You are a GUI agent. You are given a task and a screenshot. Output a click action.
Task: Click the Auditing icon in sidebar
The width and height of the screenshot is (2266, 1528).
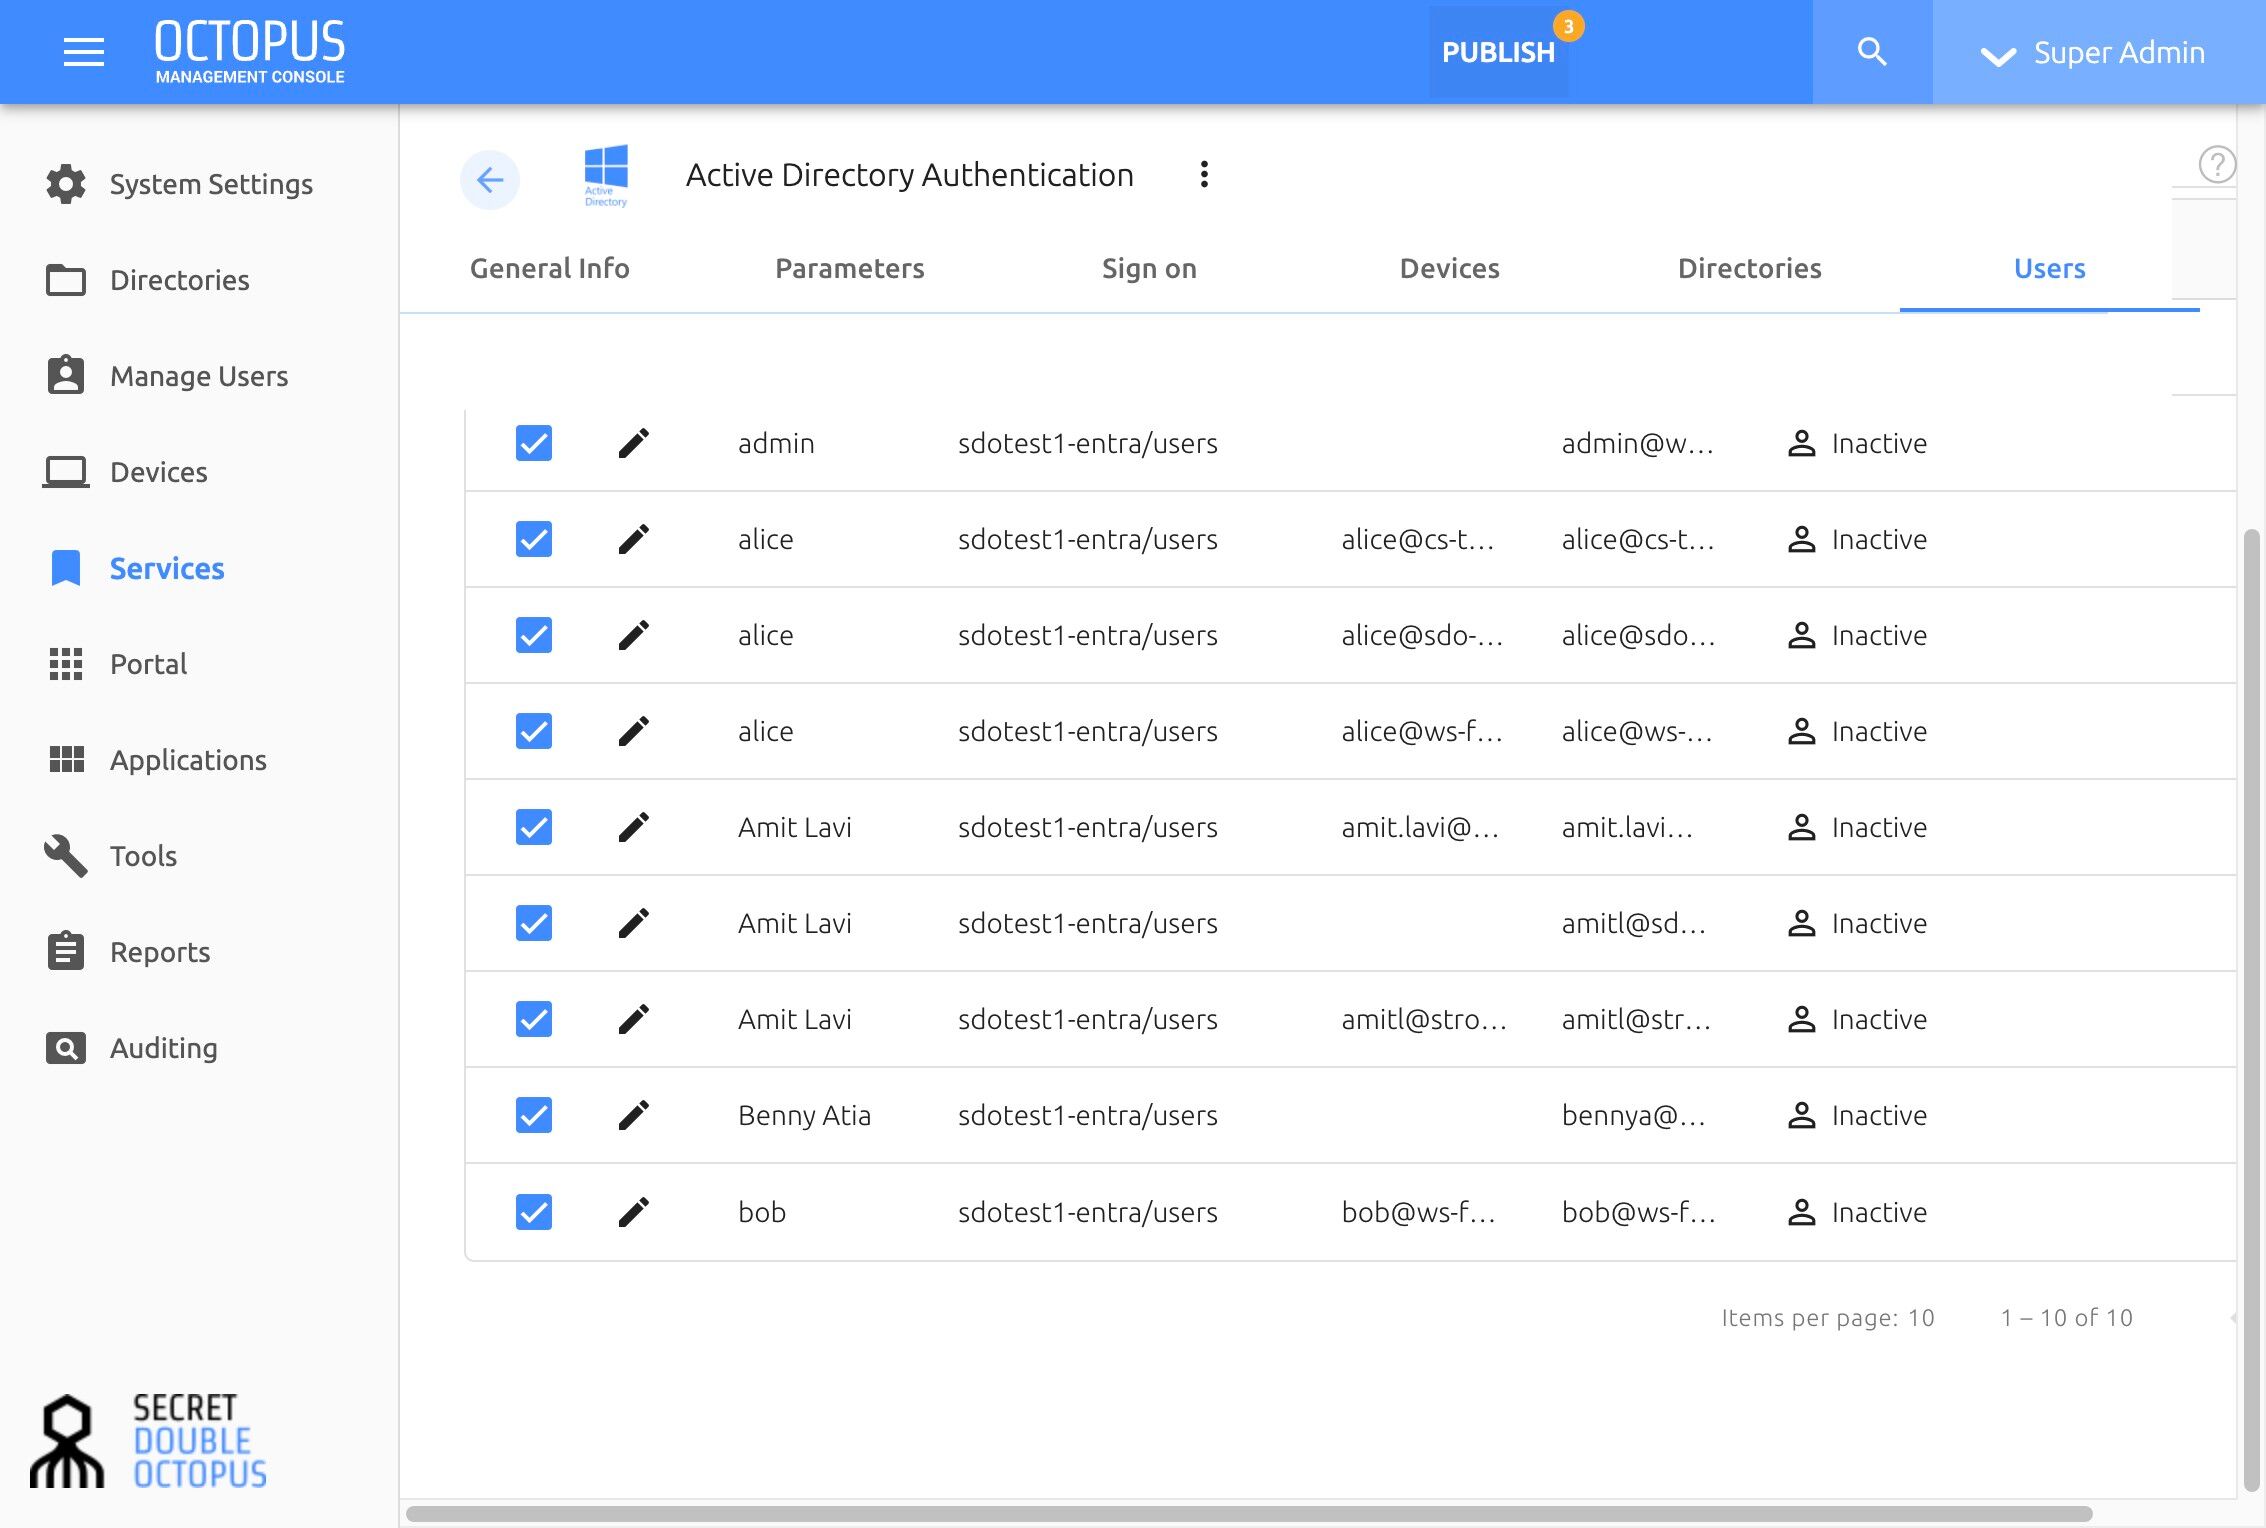(66, 1048)
